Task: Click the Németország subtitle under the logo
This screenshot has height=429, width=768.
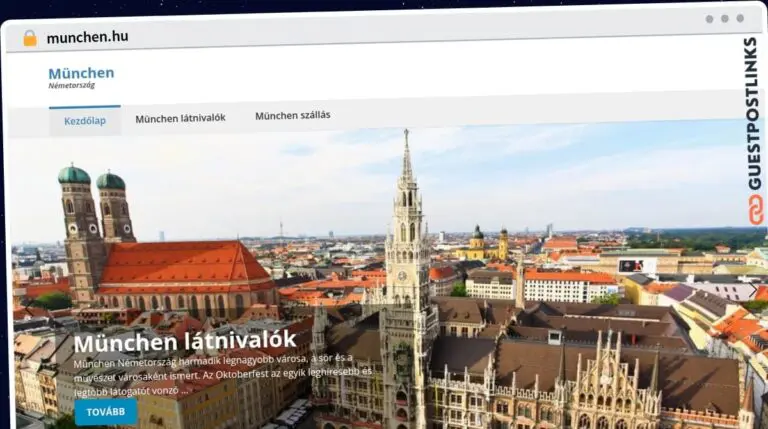Action: pos(72,85)
